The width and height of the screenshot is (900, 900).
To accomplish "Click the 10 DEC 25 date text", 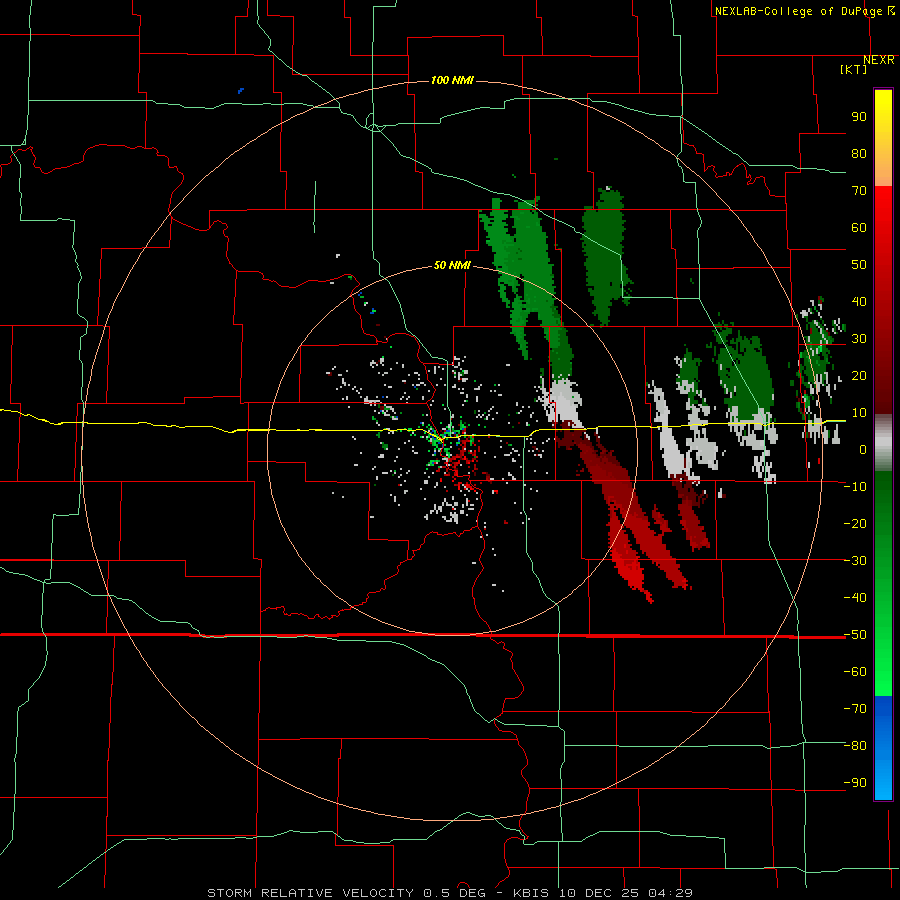I will [x=599, y=893].
